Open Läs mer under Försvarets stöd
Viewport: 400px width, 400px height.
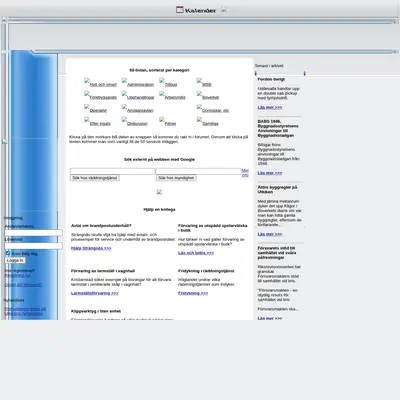[270, 318]
